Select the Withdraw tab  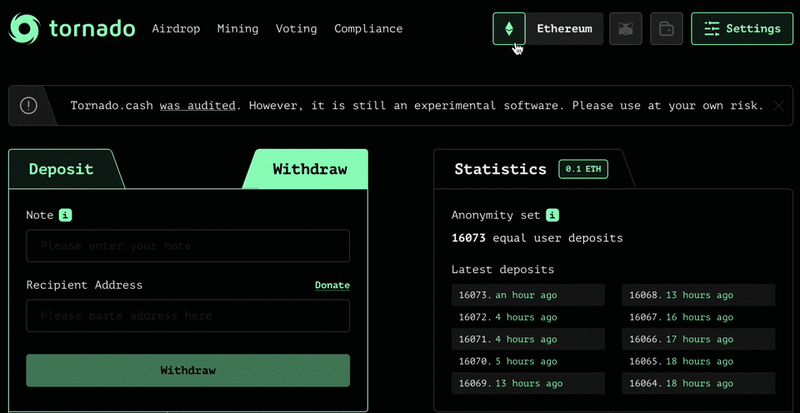[x=309, y=169]
